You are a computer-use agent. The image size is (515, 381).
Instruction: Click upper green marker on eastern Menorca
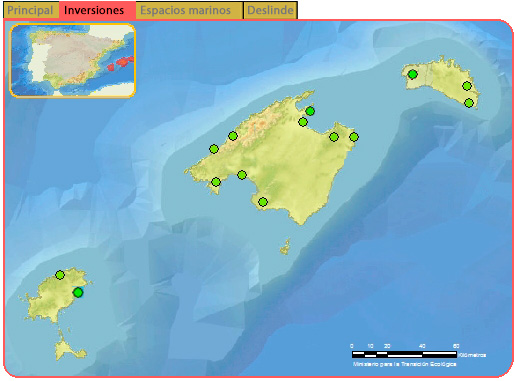pos(467,86)
